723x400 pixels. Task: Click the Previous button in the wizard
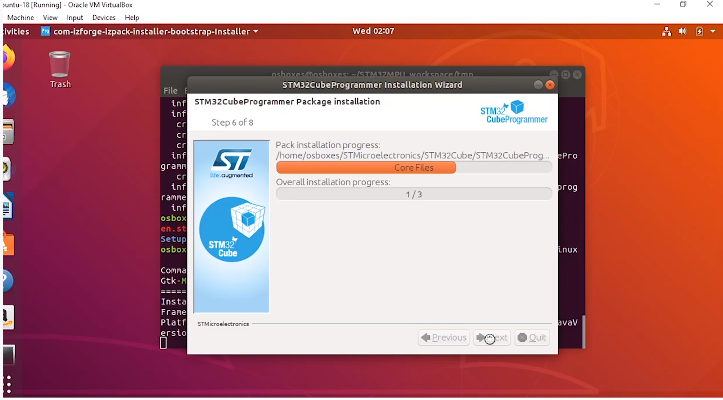pyautogui.click(x=444, y=338)
